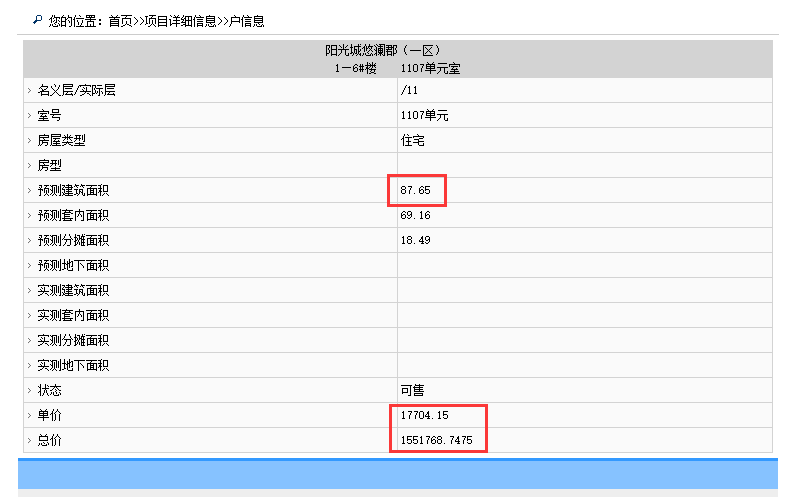Click the arrow bullet before 房屋类型
This screenshot has height=497, width=793.
[x=29, y=141]
